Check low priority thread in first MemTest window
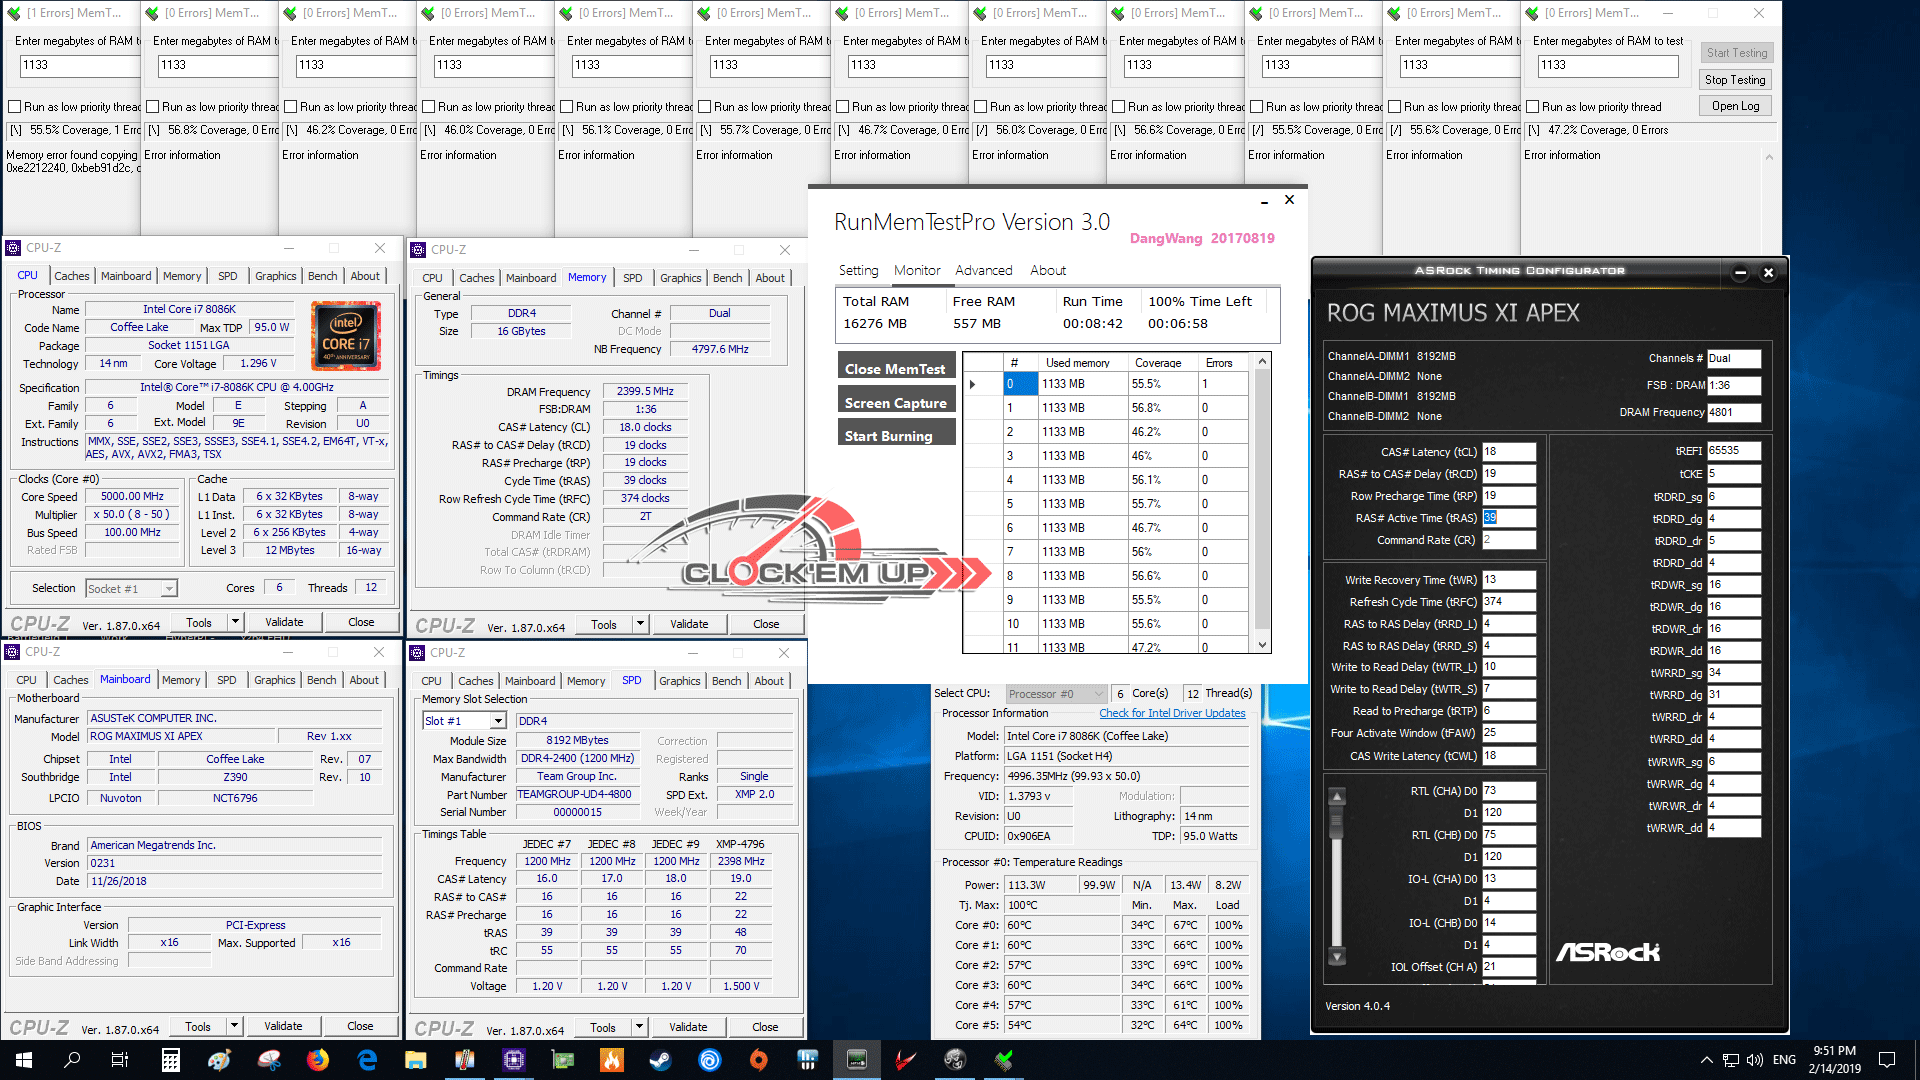Viewport: 1920px width, 1080px height. click(x=15, y=107)
